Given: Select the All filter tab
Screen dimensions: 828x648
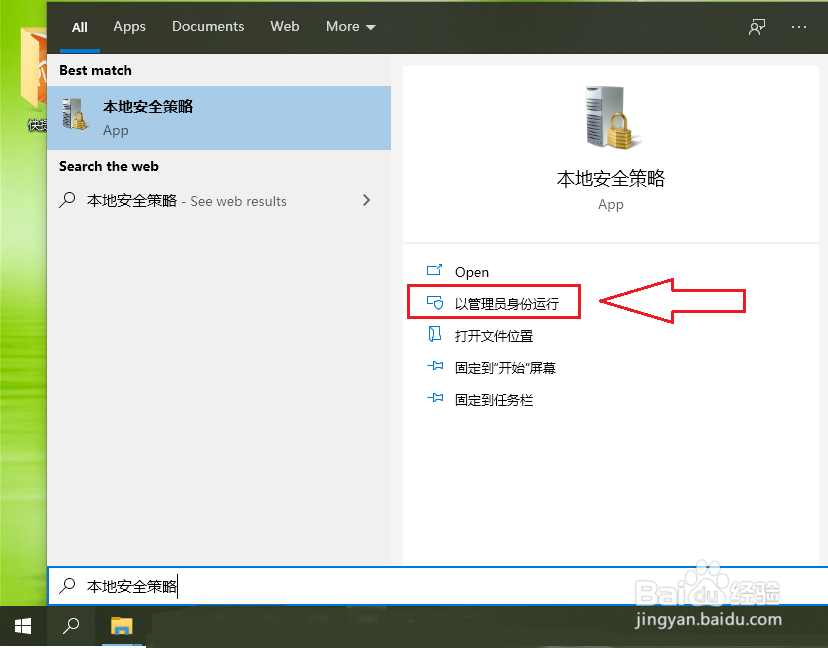Looking at the screenshot, I should coord(79,27).
